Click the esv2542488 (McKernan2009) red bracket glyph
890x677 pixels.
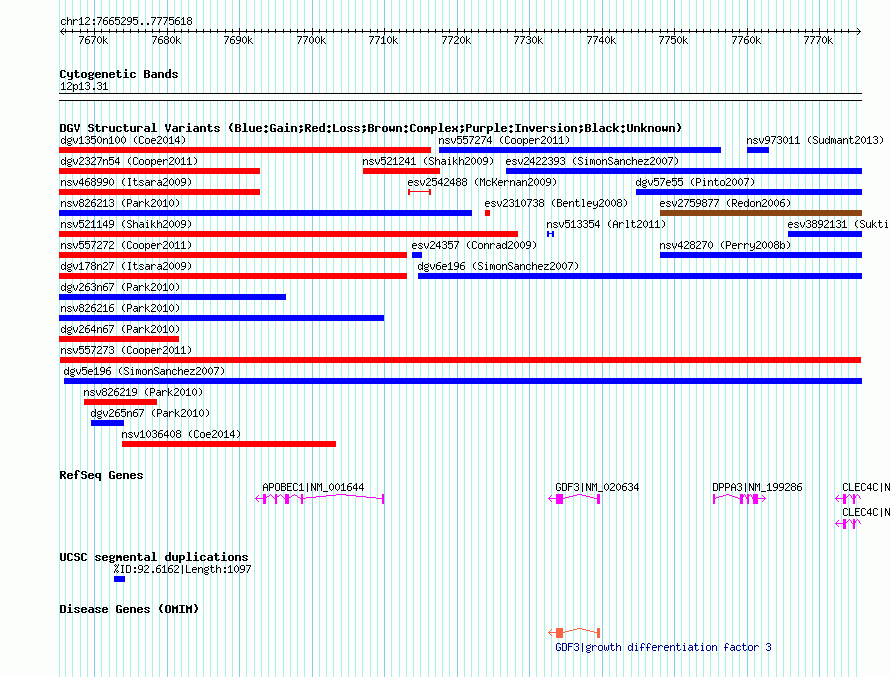pyautogui.click(x=419, y=192)
